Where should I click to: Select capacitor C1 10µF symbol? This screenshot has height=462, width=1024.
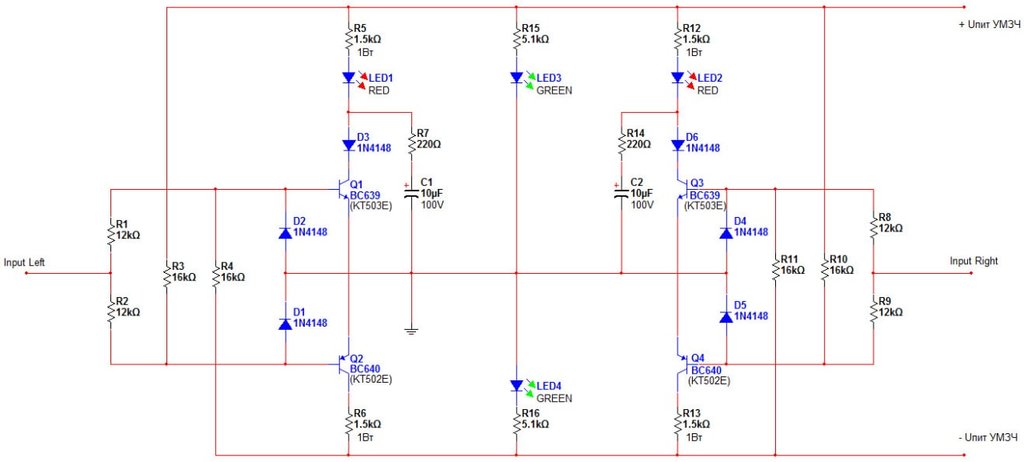(x=411, y=192)
